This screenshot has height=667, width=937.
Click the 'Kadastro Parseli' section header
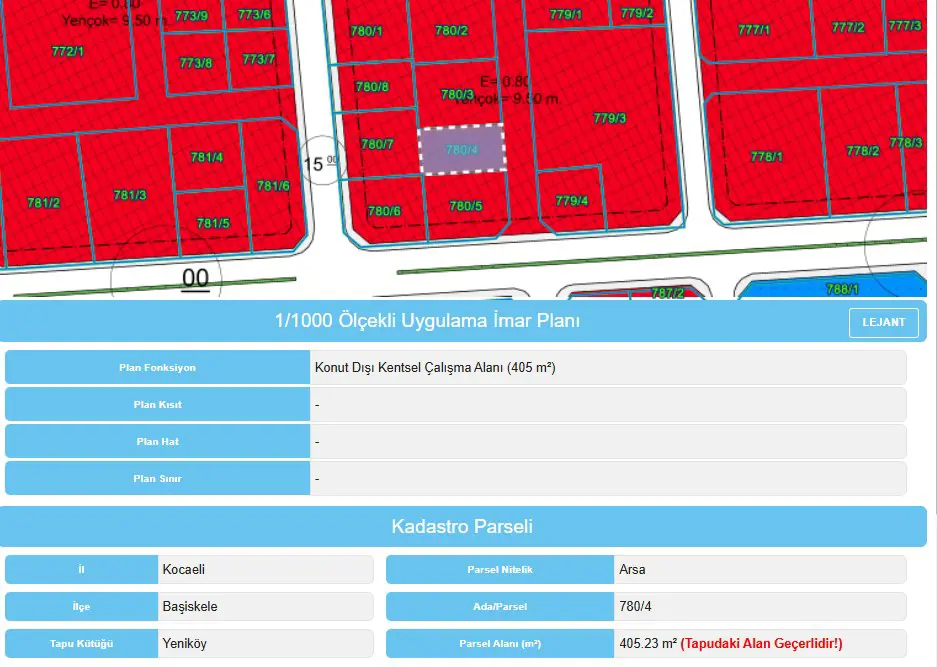[x=462, y=527]
